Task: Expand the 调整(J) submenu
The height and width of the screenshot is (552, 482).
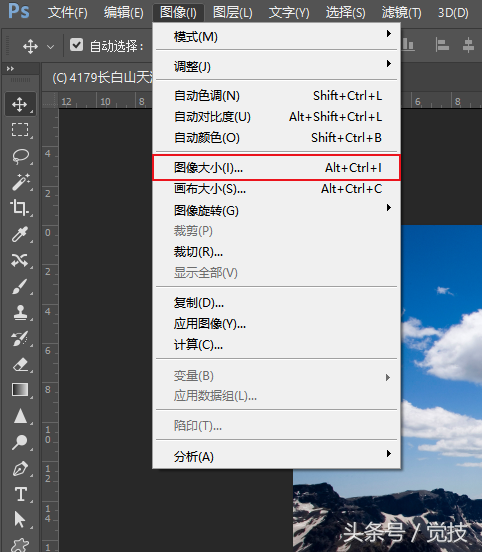Action: (276, 66)
